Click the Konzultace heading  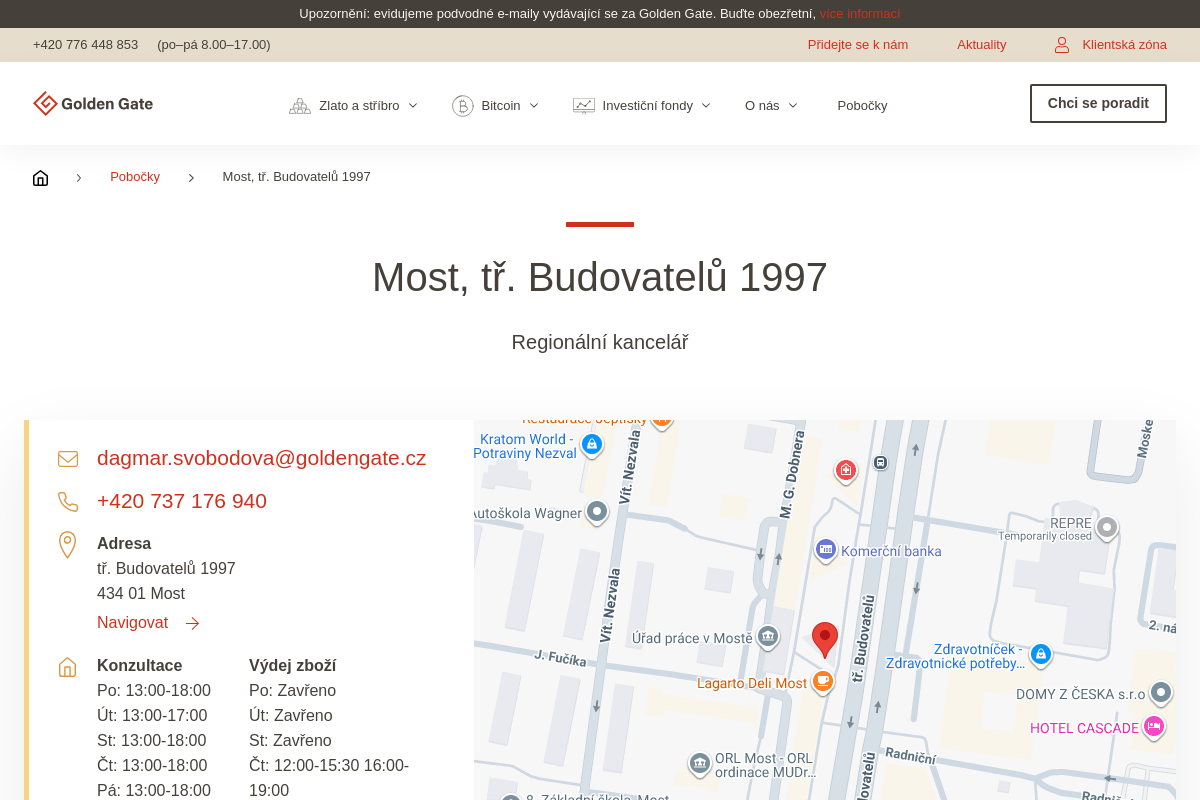(x=140, y=666)
